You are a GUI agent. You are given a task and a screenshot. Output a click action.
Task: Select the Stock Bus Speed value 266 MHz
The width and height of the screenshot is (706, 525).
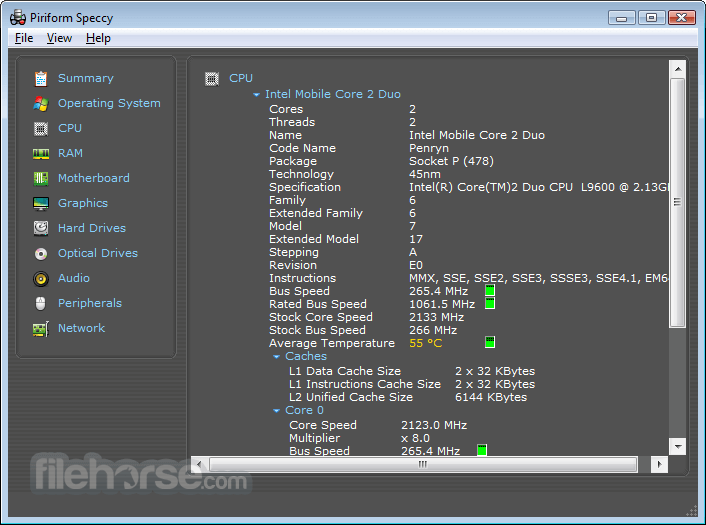point(433,330)
